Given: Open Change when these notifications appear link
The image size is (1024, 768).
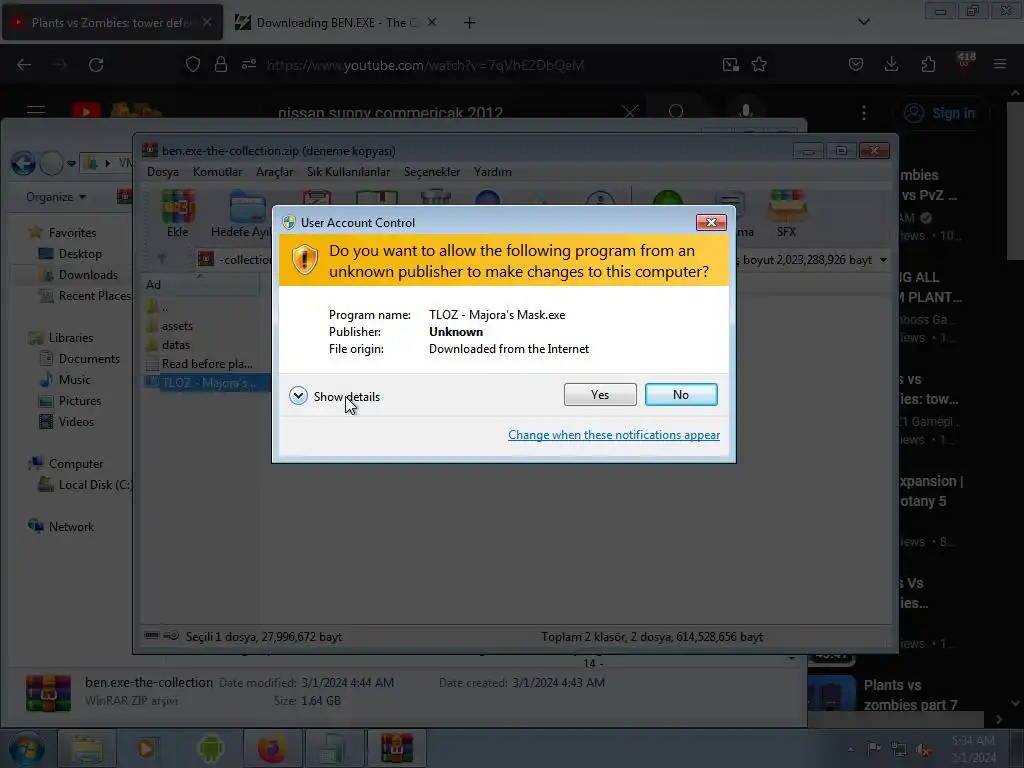Looking at the screenshot, I should [x=614, y=435].
